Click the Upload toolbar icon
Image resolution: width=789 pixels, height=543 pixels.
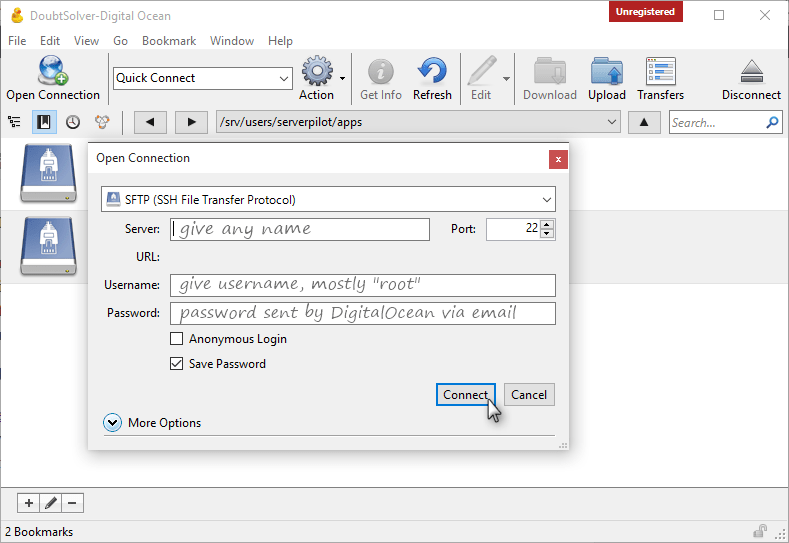click(x=607, y=70)
